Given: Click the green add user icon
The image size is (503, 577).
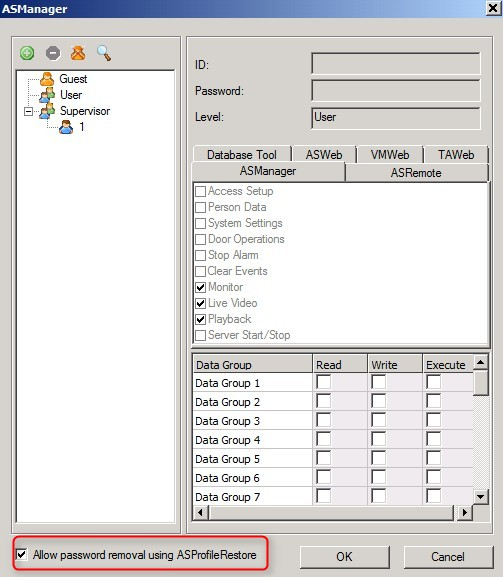Looking at the screenshot, I should (27, 53).
